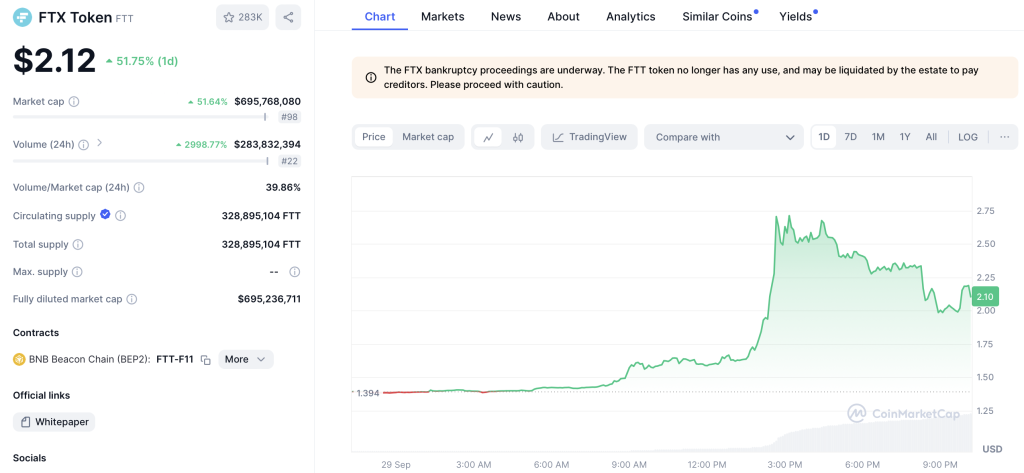Open chart more options ellipsis
Image resolution: width=1024 pixels, height=473 pixels.
pyautogui.click(x=1004, y=137)
